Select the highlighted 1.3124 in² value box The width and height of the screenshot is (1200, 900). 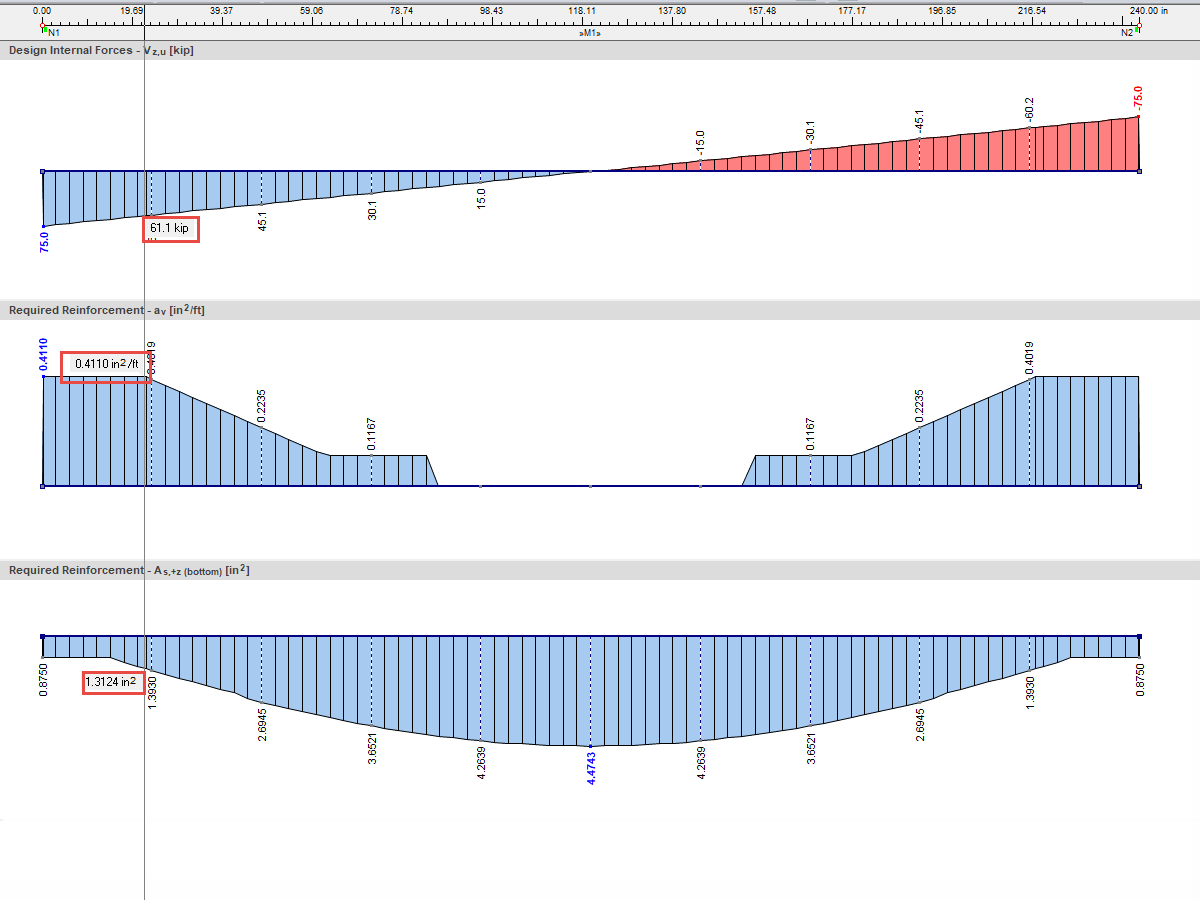[112, 682]
